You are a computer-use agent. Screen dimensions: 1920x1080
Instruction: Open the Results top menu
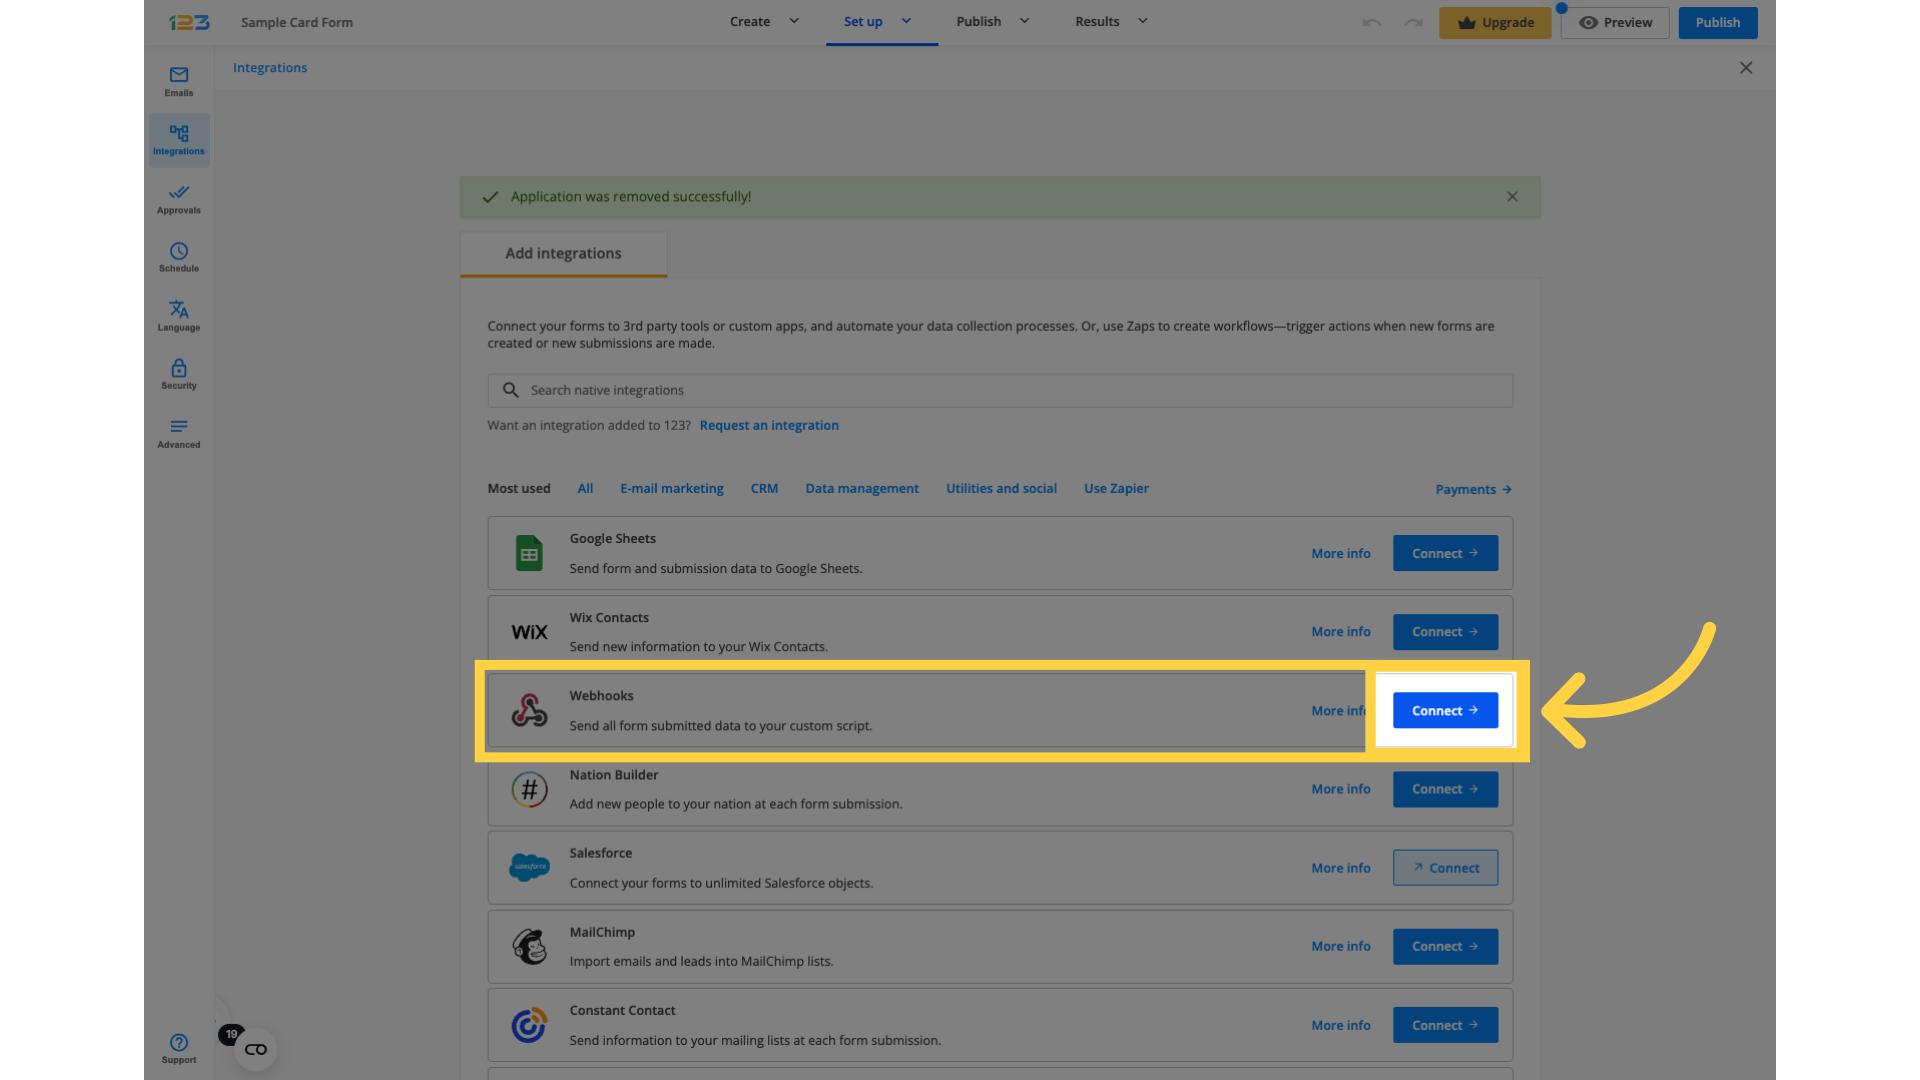[1097, 21]
